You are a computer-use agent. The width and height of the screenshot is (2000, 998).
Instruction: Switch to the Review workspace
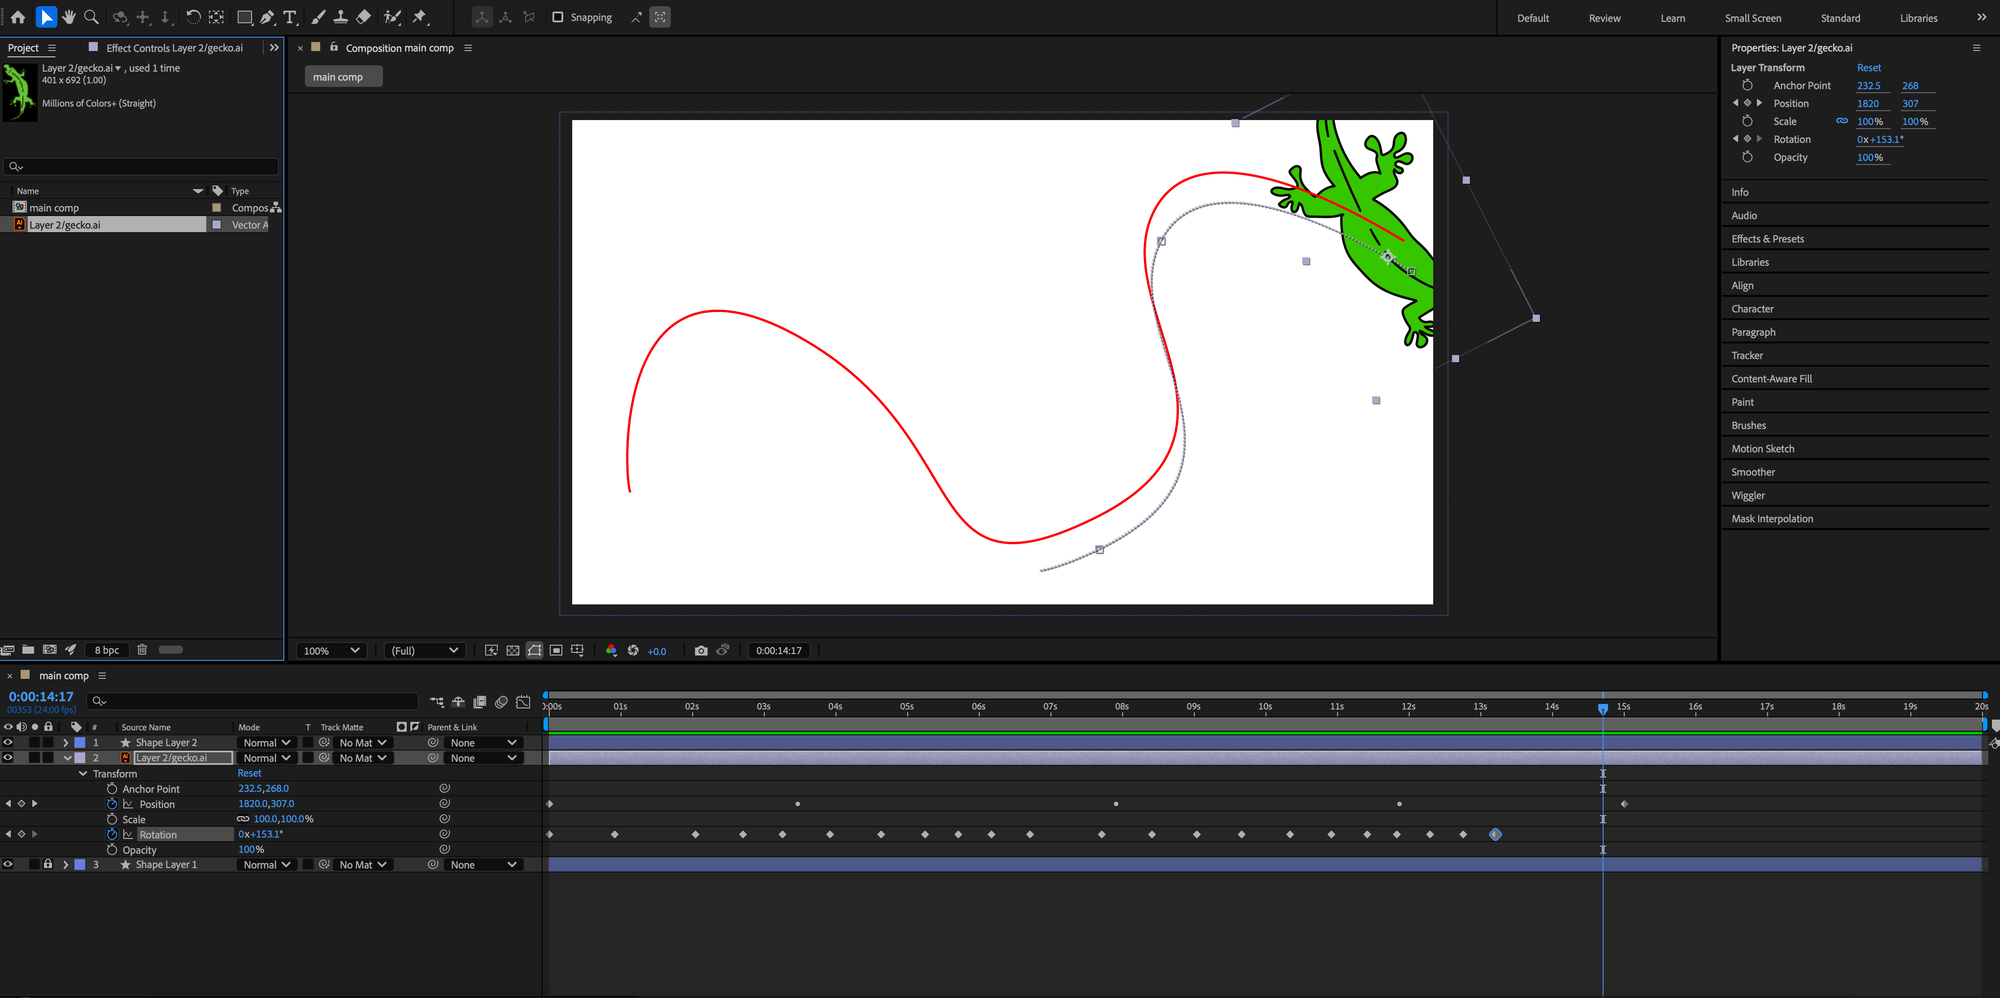(x=1604, y=18)
